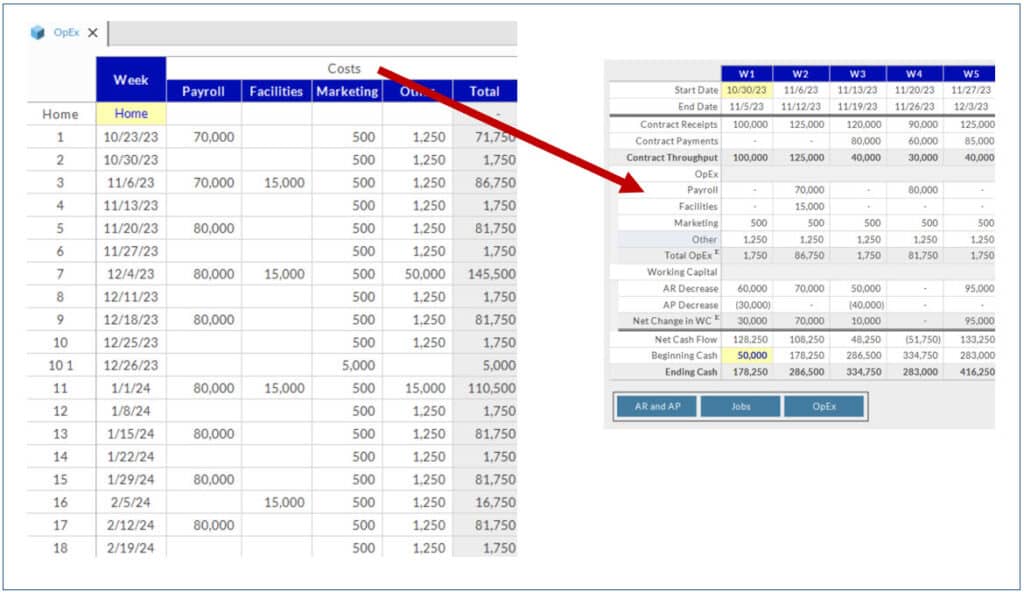This screenshot has height=592, width=1024.
Task: Select the 10/23/23 date cell
Action: point(131,137)
